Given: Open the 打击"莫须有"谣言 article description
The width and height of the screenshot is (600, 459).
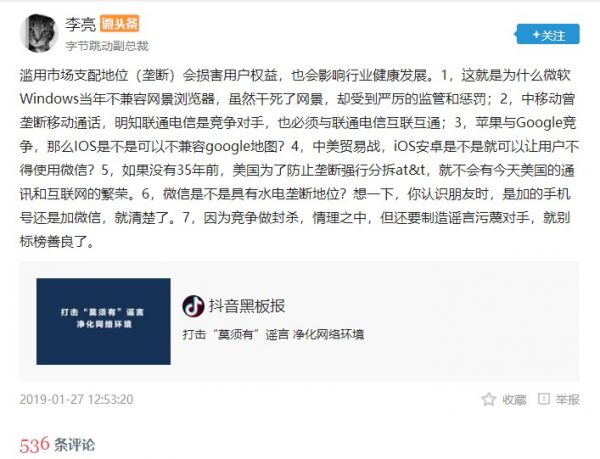Looking at the screenshot, I should pyautogui.click(x=273, y=334).
